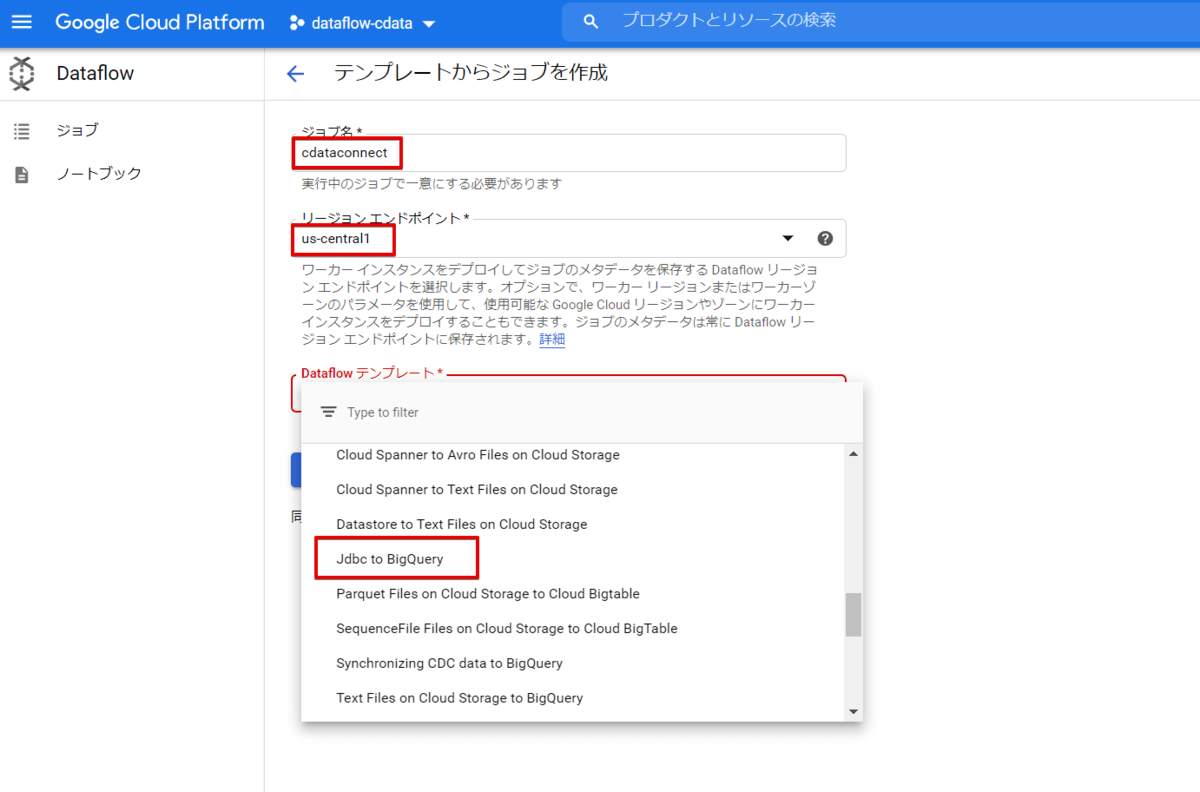1200x792 pixels.
Task: Click the Dataflow product heading
Action: click(x=95, y=73)
